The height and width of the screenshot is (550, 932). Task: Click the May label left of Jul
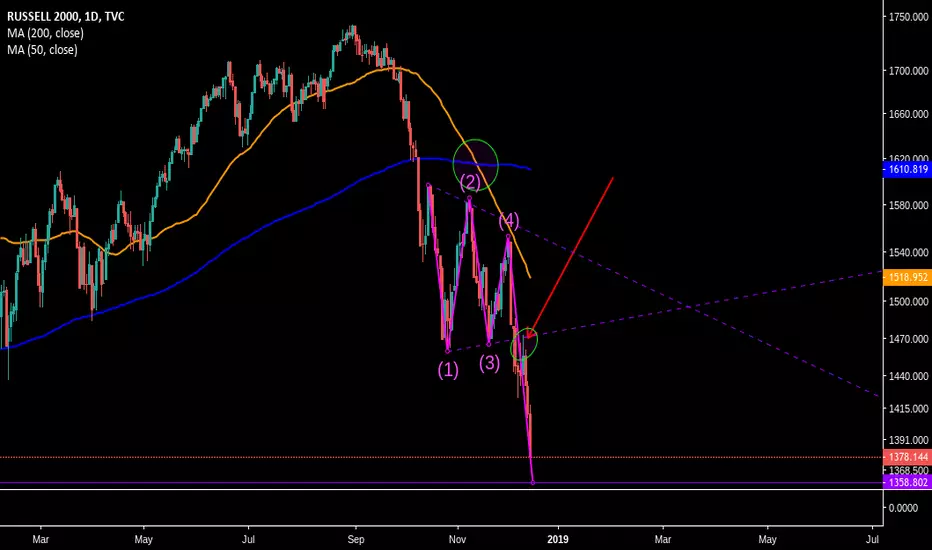pyautogui.click(x=143, y=539)
